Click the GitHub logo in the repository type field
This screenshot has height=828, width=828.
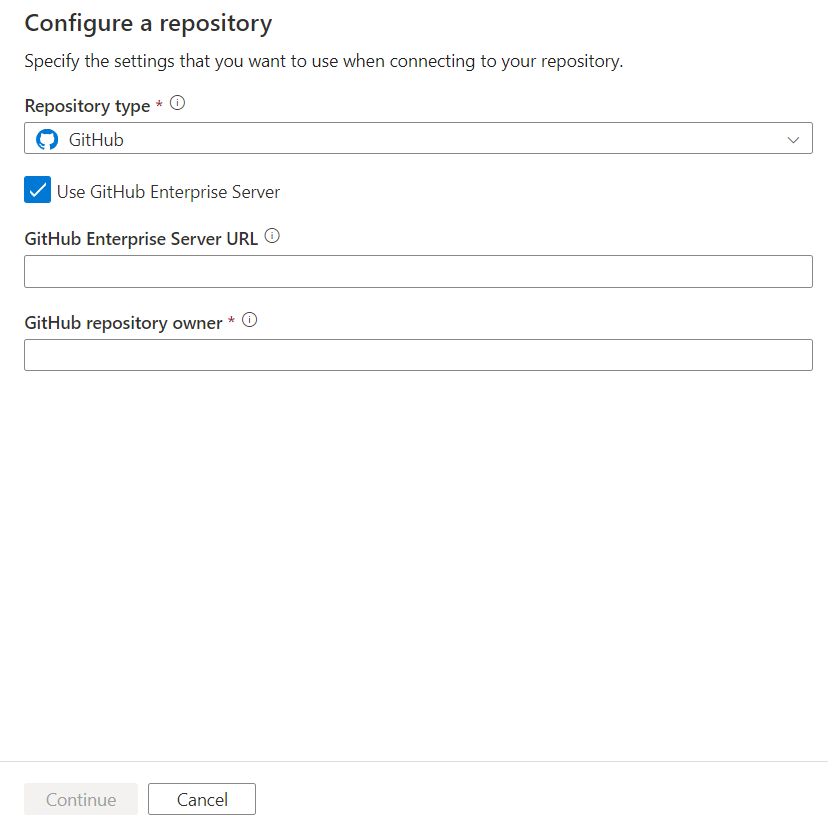tap(46, 139)
